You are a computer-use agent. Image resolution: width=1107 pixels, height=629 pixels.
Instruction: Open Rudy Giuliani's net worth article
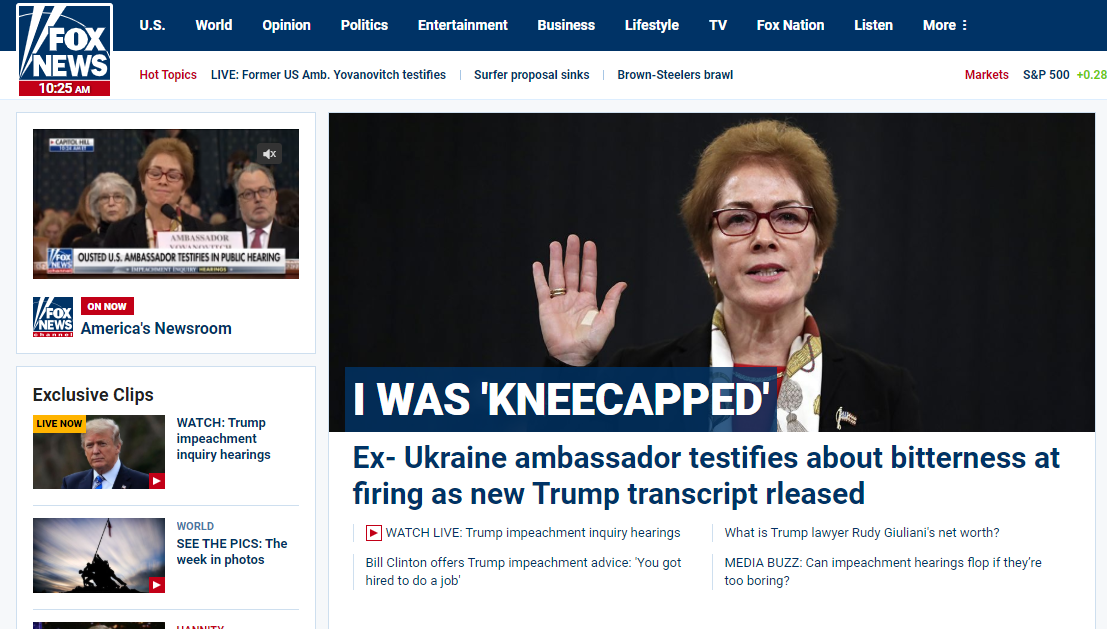[x=861, y=533]
